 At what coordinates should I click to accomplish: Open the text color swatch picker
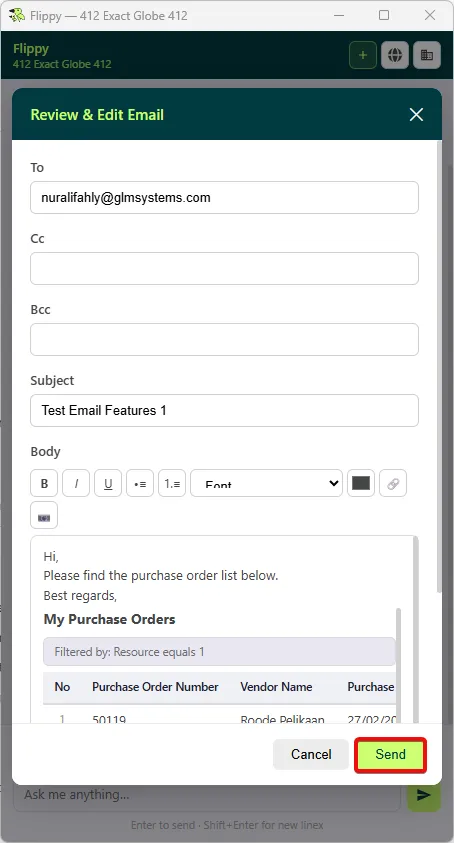coord(361,483)
